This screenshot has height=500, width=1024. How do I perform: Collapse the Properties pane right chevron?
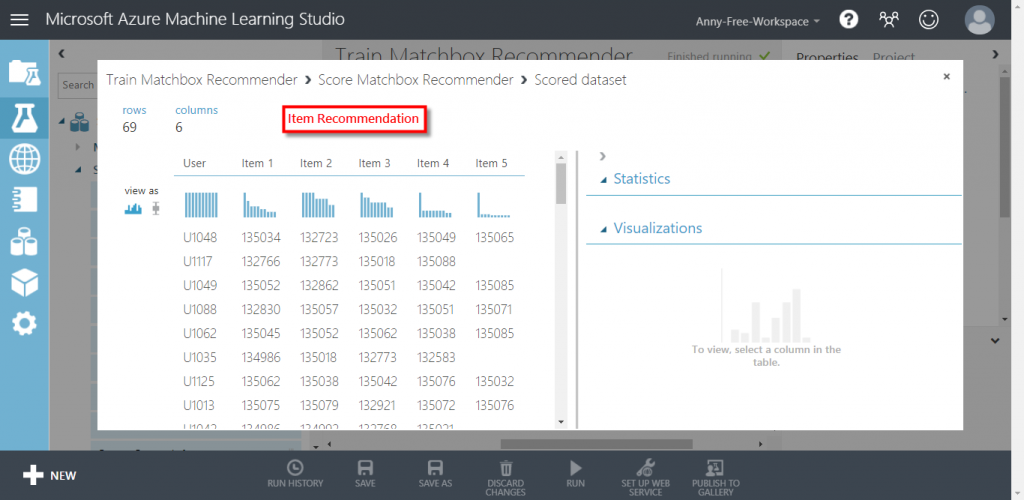[995, 54]
